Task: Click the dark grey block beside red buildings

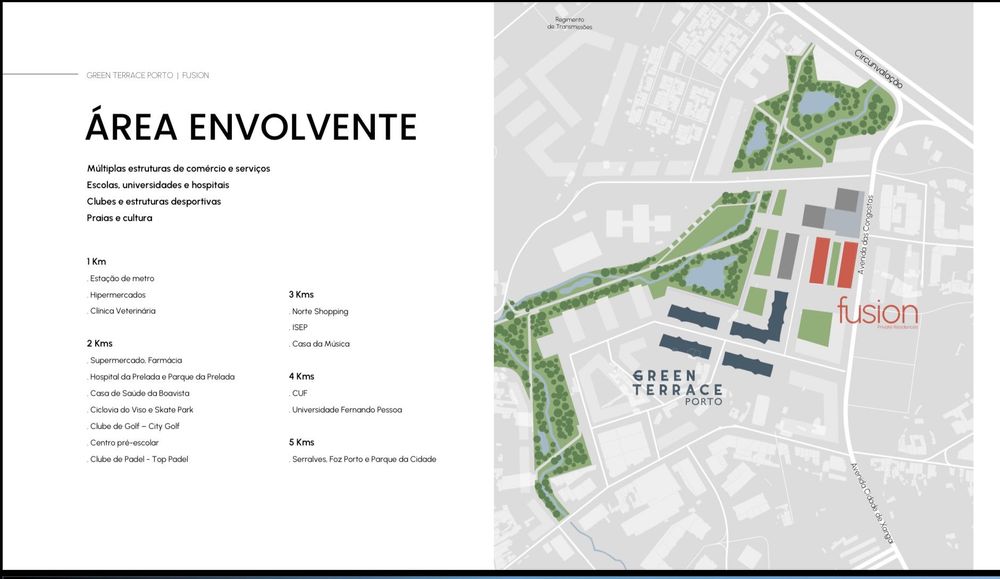Action: pos(789,255)
